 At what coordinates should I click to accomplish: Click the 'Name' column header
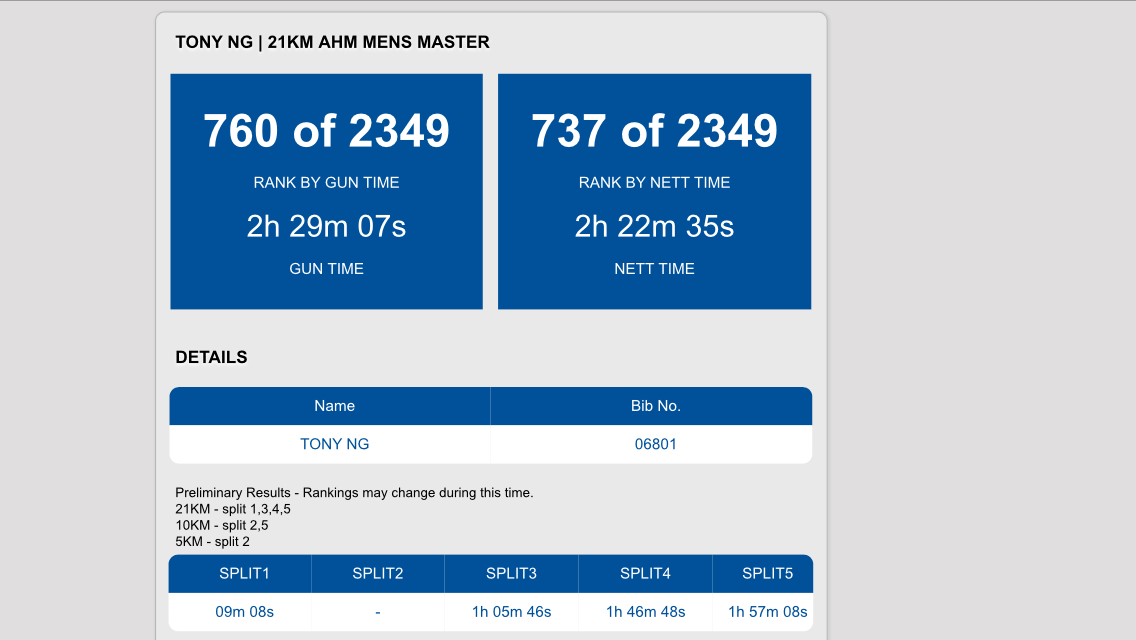pyautogui.click(x=330, y=406)
